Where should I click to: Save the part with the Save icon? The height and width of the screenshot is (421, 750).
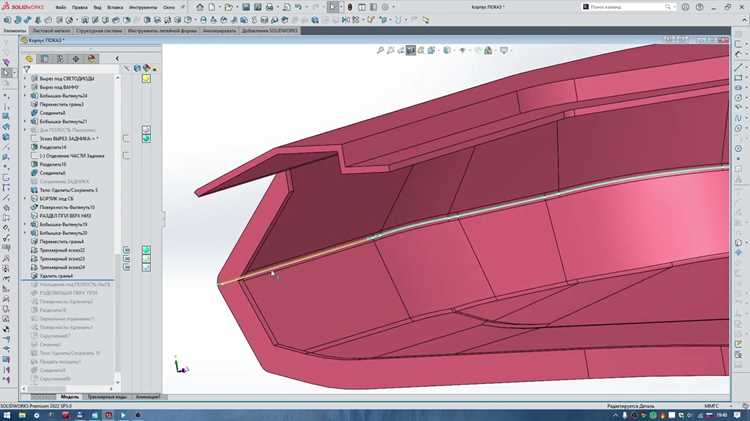point(246,7)
